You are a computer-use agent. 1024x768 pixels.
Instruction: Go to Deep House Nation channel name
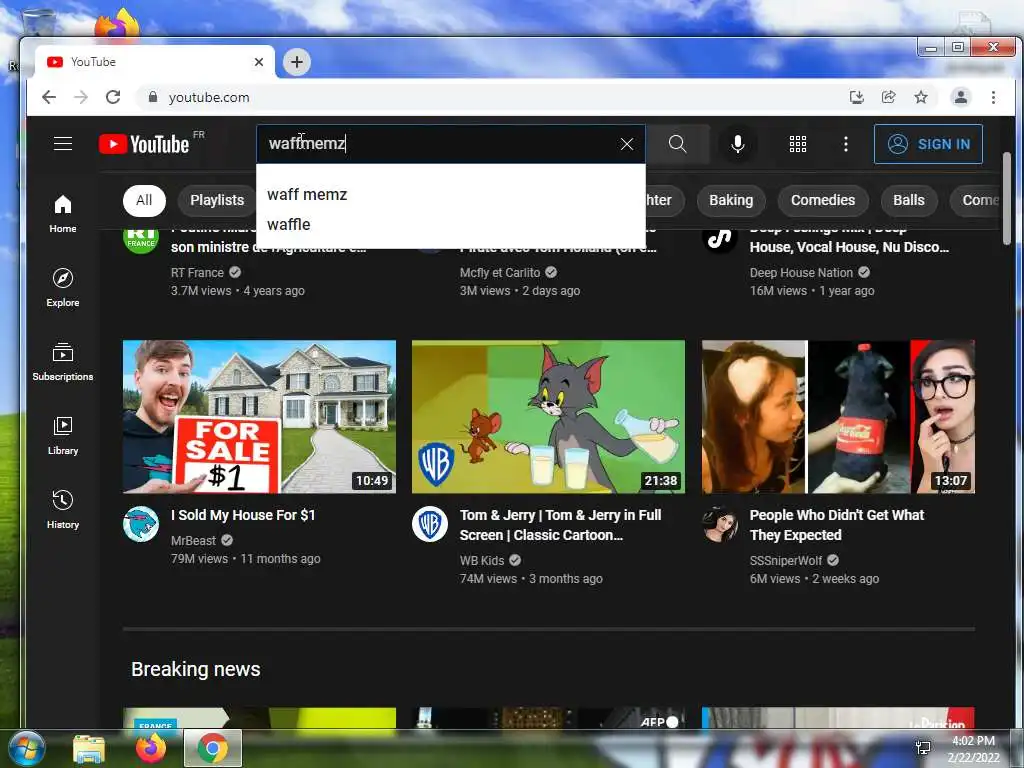click(x=801, y=273)
